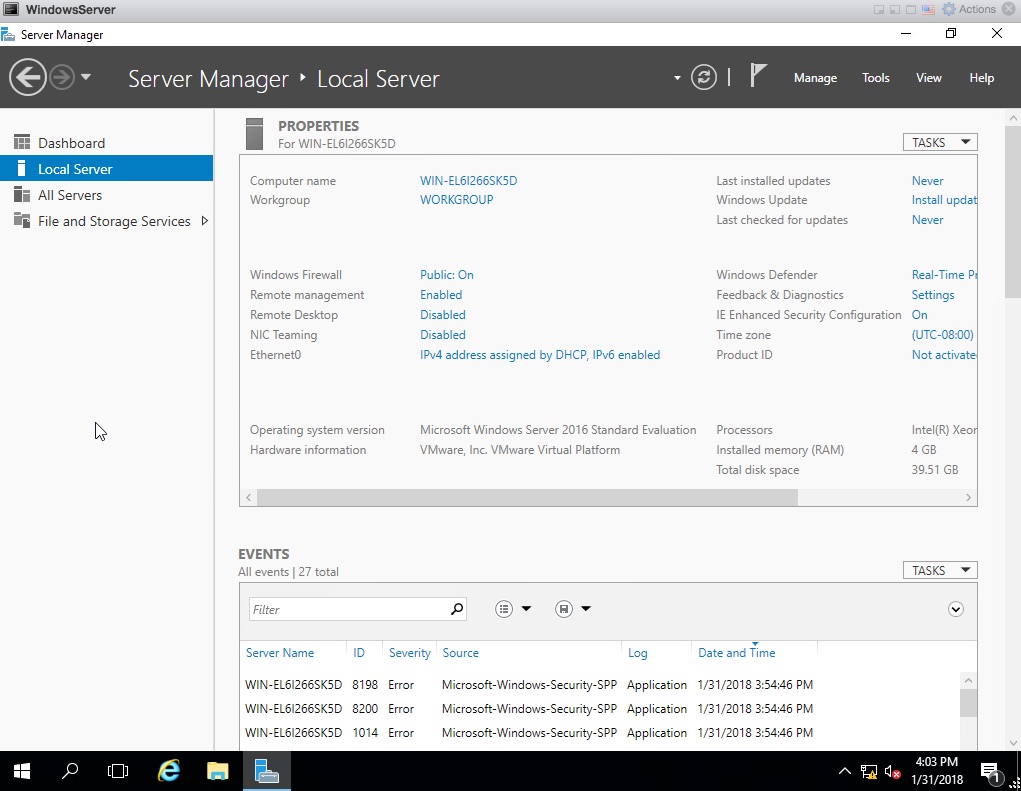1021x791 pixels.
Task: Click the filter search magnifier icon
Action: coord(457,609)
